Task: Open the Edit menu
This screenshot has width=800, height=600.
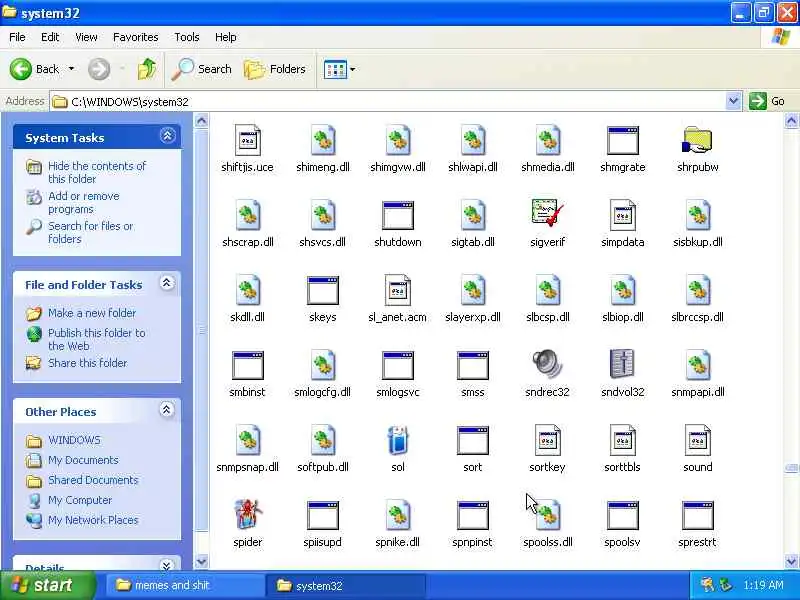Action: [50, 37]
